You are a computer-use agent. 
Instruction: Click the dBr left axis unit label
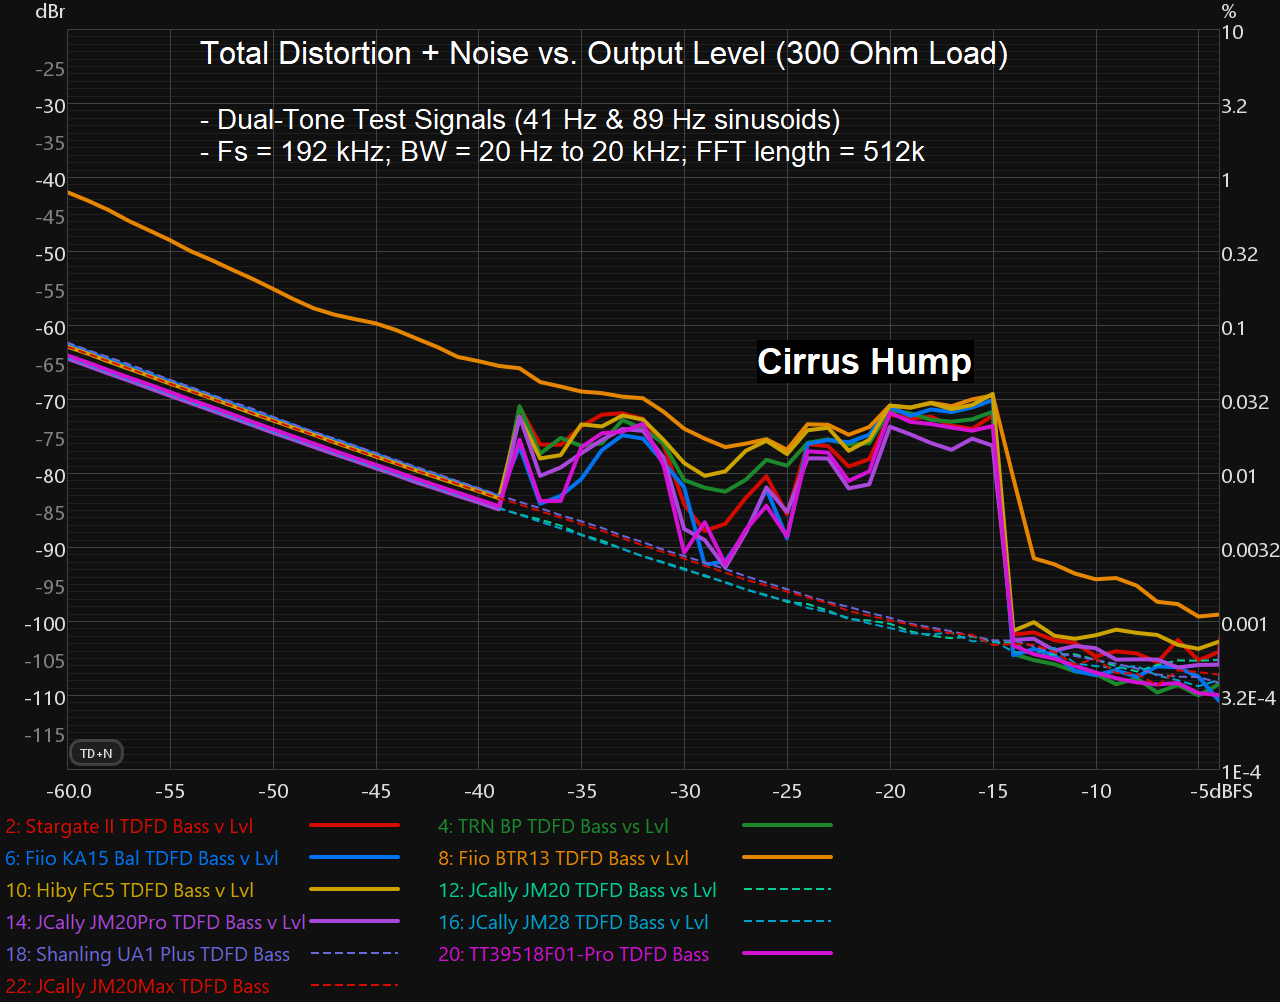tap(48, 12)
